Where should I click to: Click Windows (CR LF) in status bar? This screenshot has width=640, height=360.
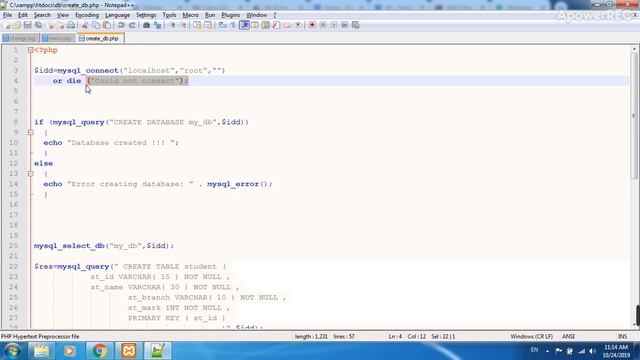(531, 336)
